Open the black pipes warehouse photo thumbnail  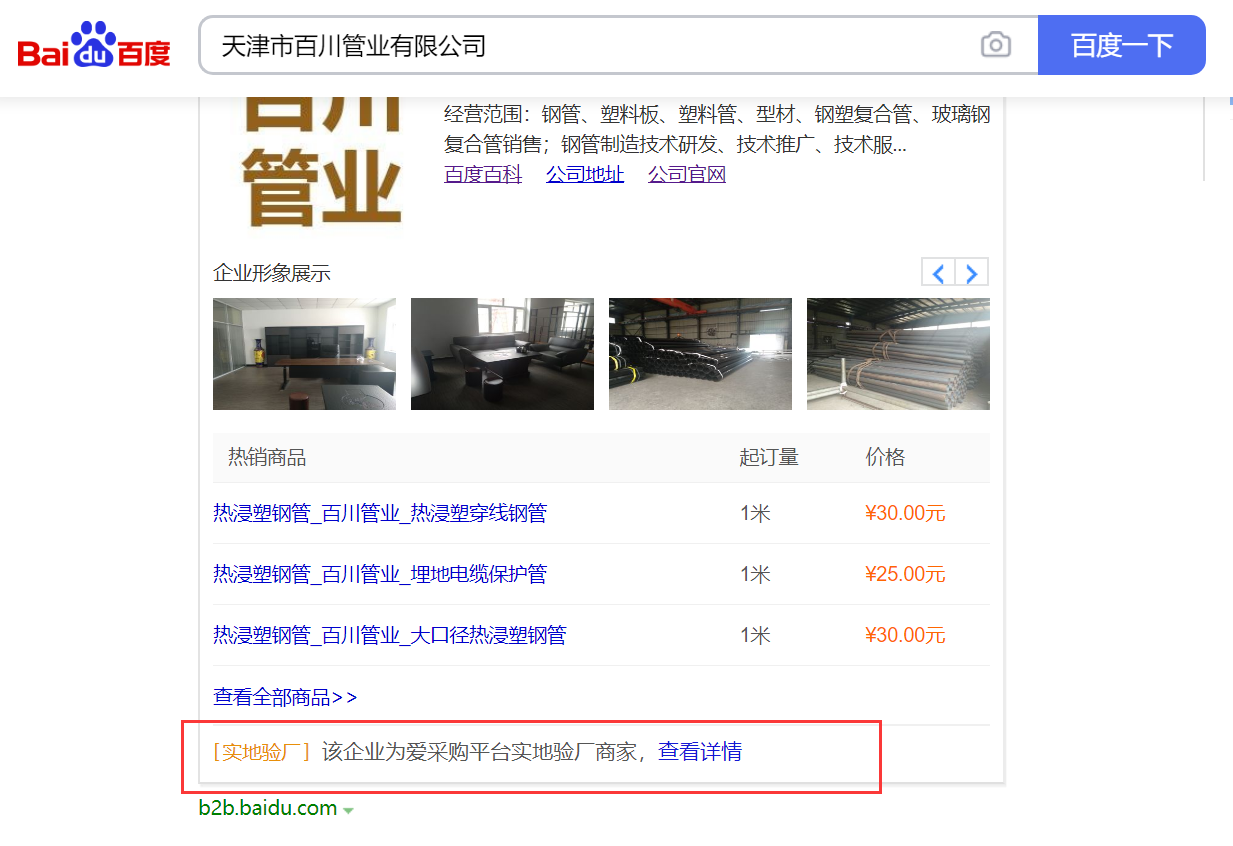700,354
